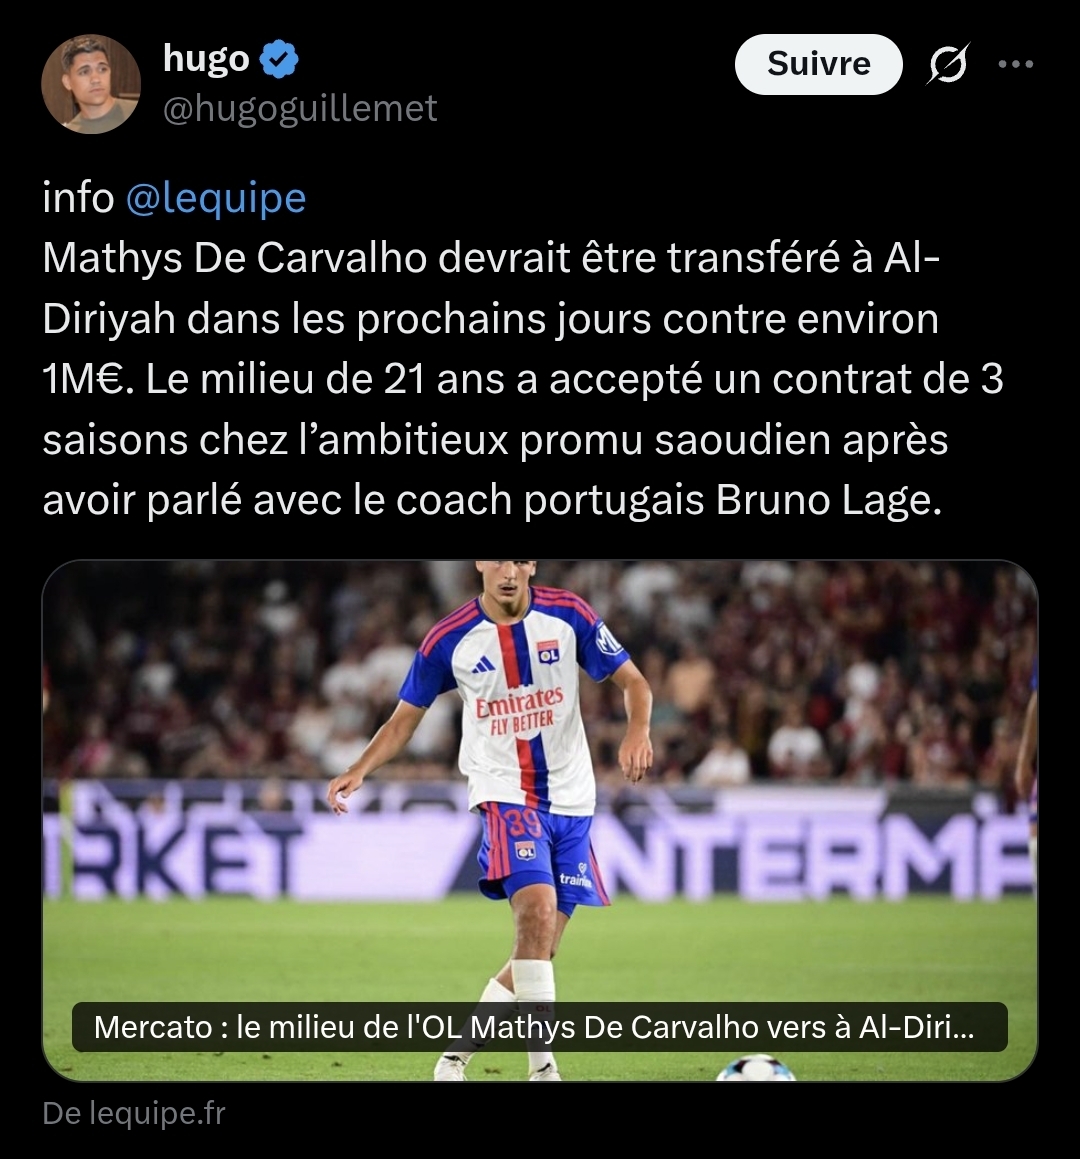Click the display name hugo

(x=206, y=59)
